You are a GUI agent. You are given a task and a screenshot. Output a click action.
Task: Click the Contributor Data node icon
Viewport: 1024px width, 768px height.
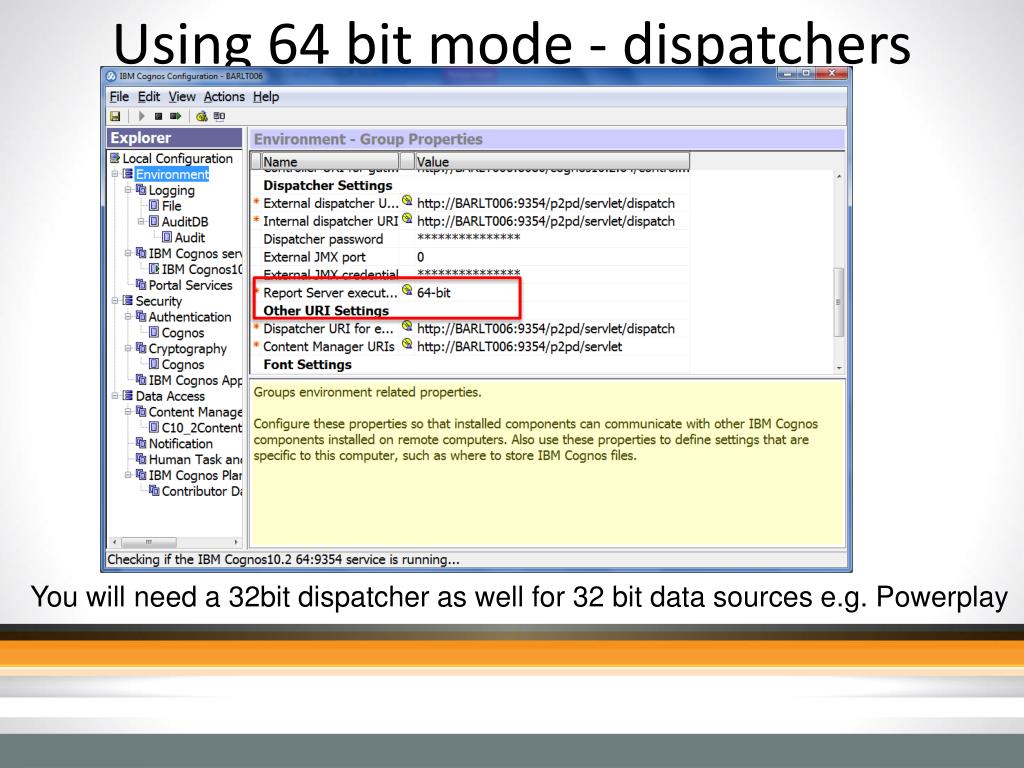154,490
